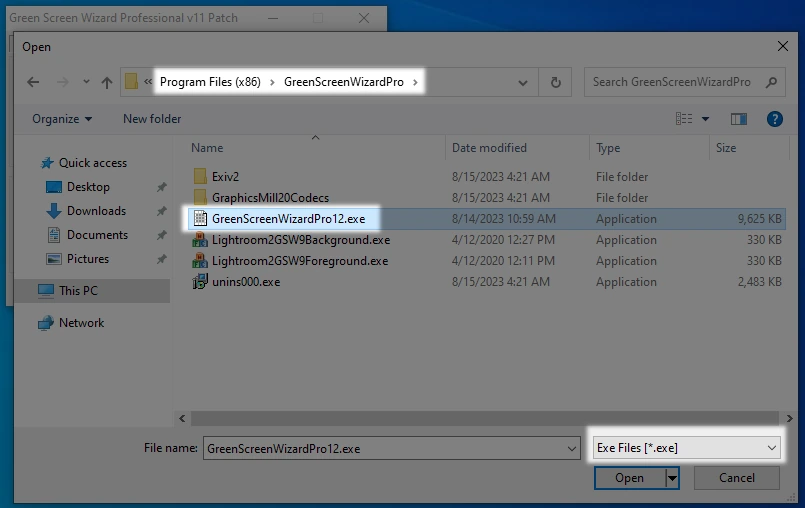Select GreenScreenWizardPro breadcrumb segment
Screen dimensions: 805x508
pyautogui.click(x=343, y=82)
